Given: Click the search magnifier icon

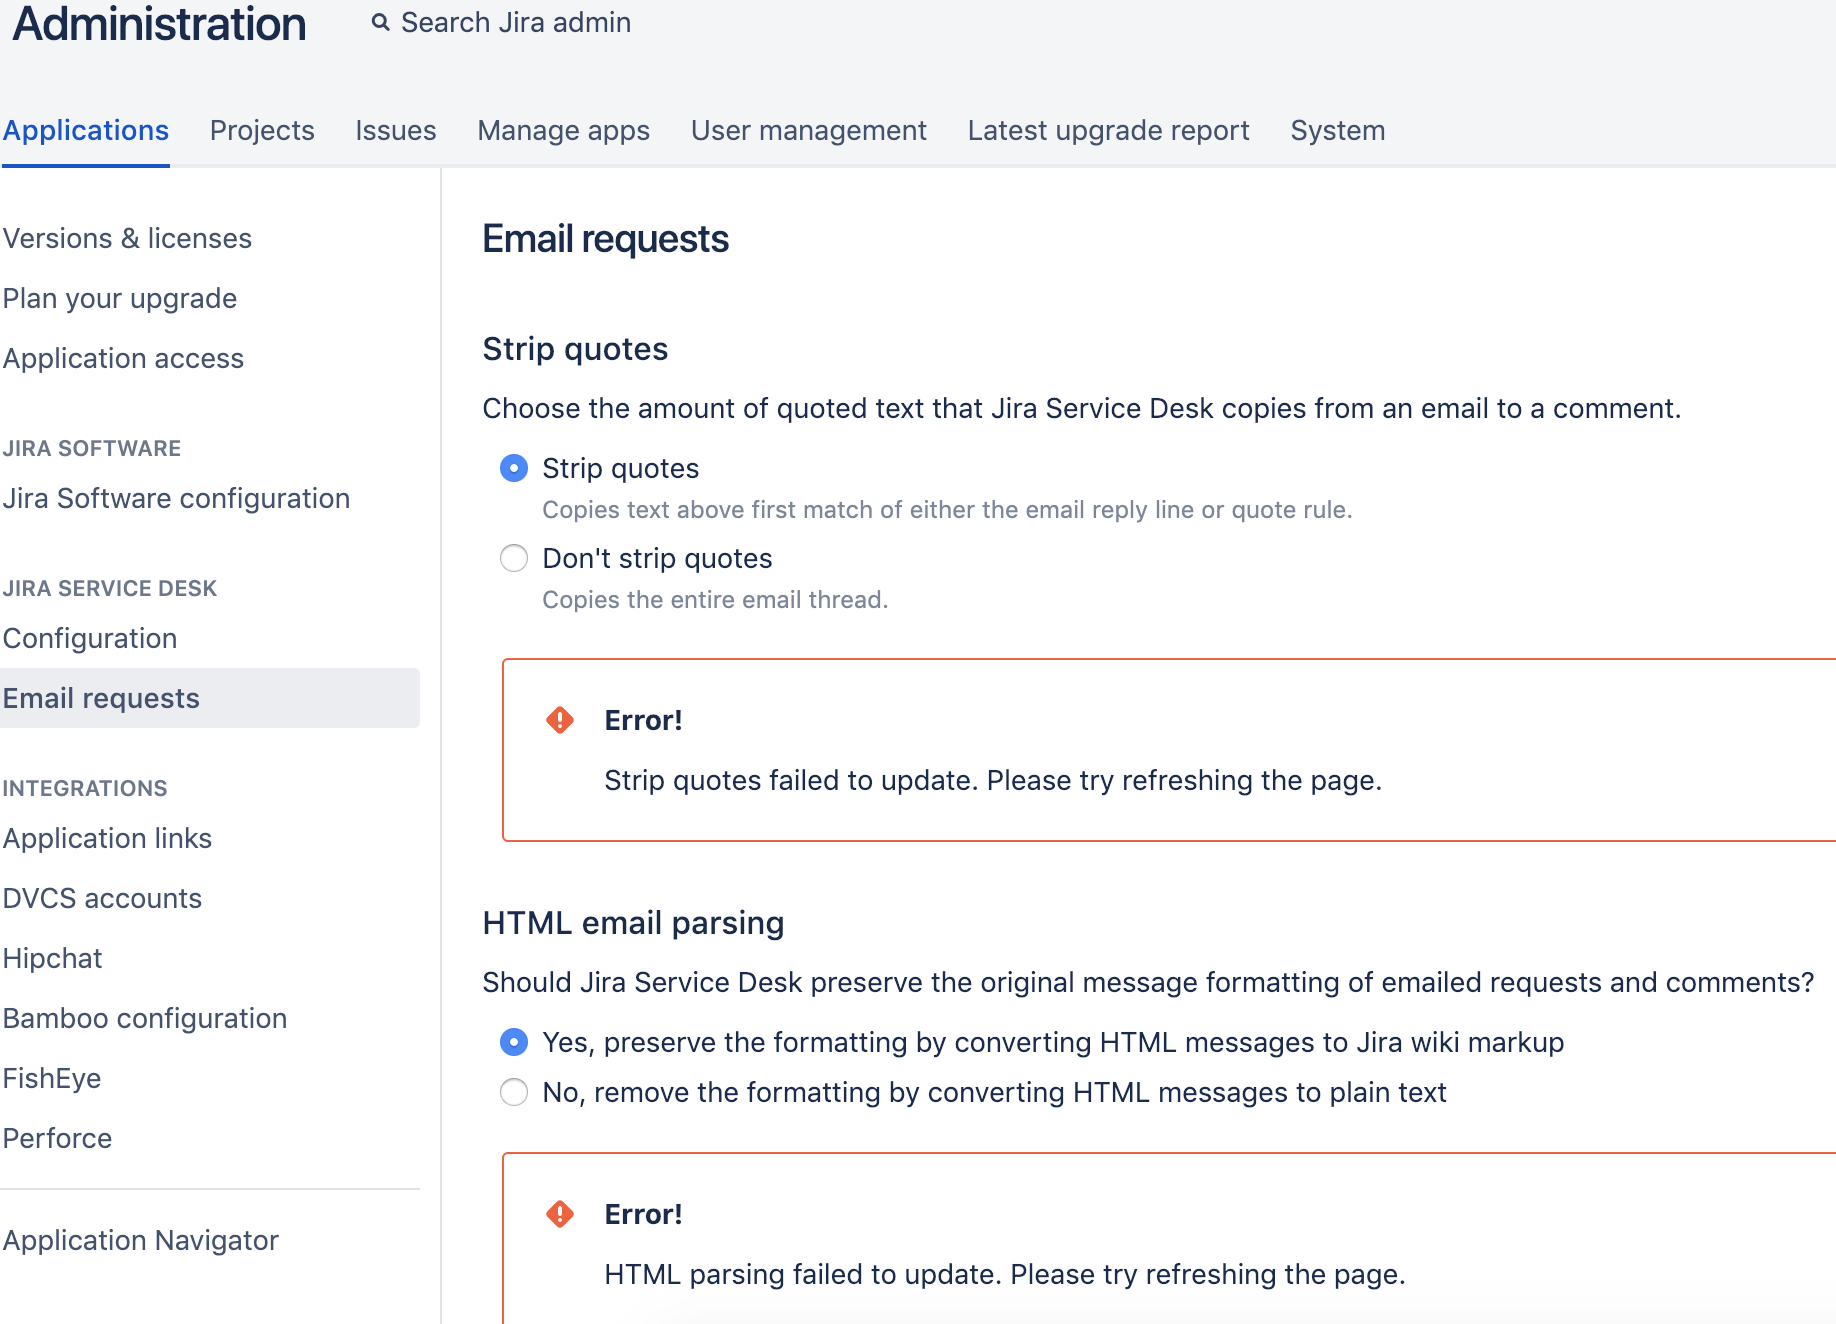Looking at the screenshot, I should point(380,22).
